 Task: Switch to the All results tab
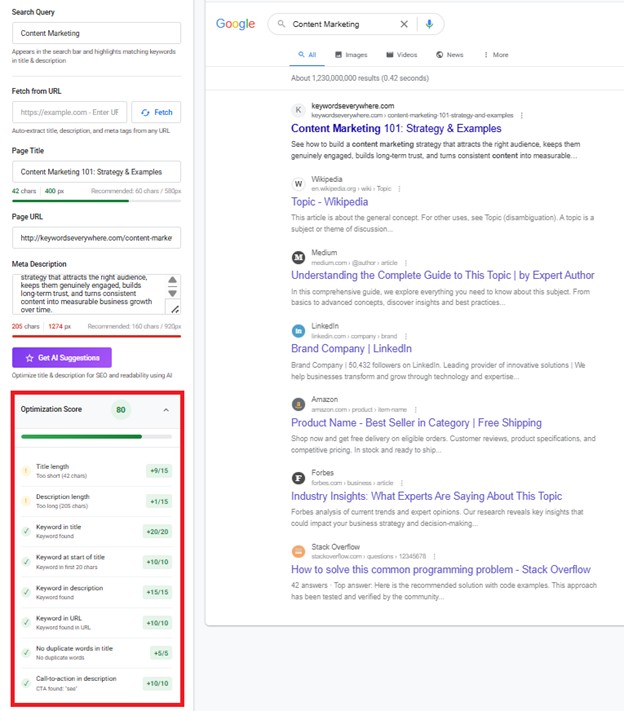coord(307,54)
